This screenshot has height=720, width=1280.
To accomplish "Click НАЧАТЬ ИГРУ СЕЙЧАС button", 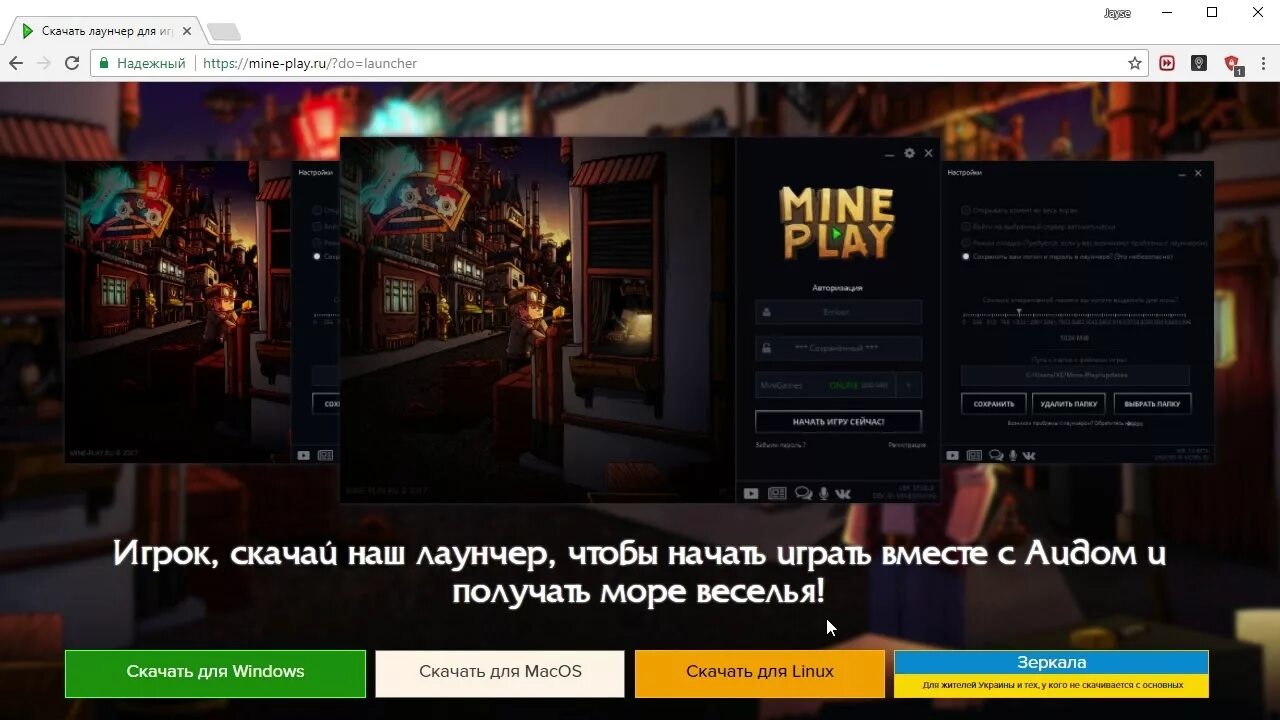I will coord(838,421).
